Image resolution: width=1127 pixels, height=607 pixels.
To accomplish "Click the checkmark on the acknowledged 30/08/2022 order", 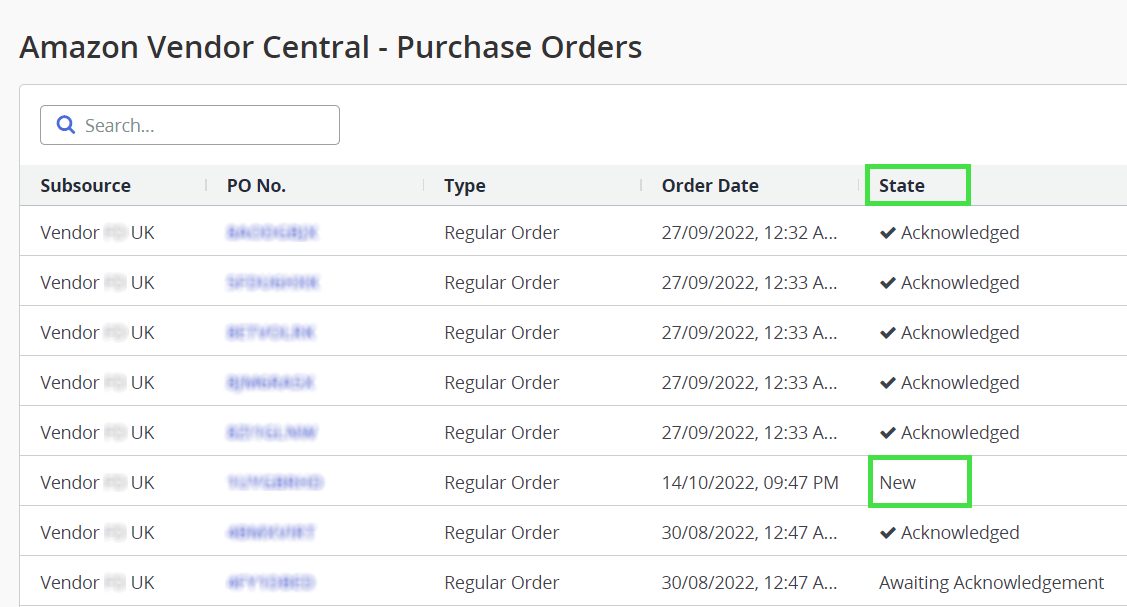I will click(887, 533).
